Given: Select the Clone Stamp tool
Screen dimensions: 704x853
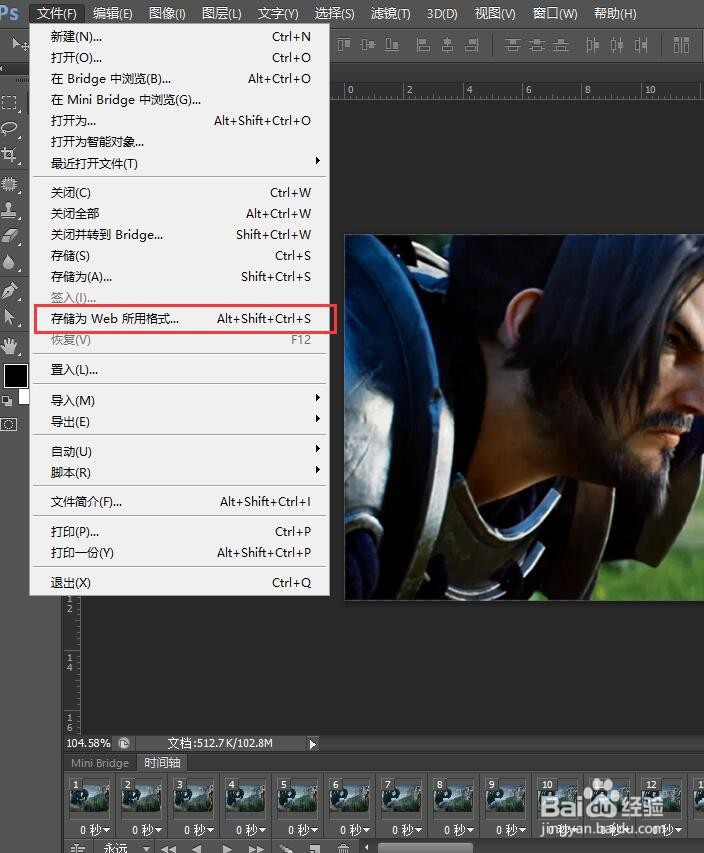Looking at the screenshot, I should (x=9, y=210).
